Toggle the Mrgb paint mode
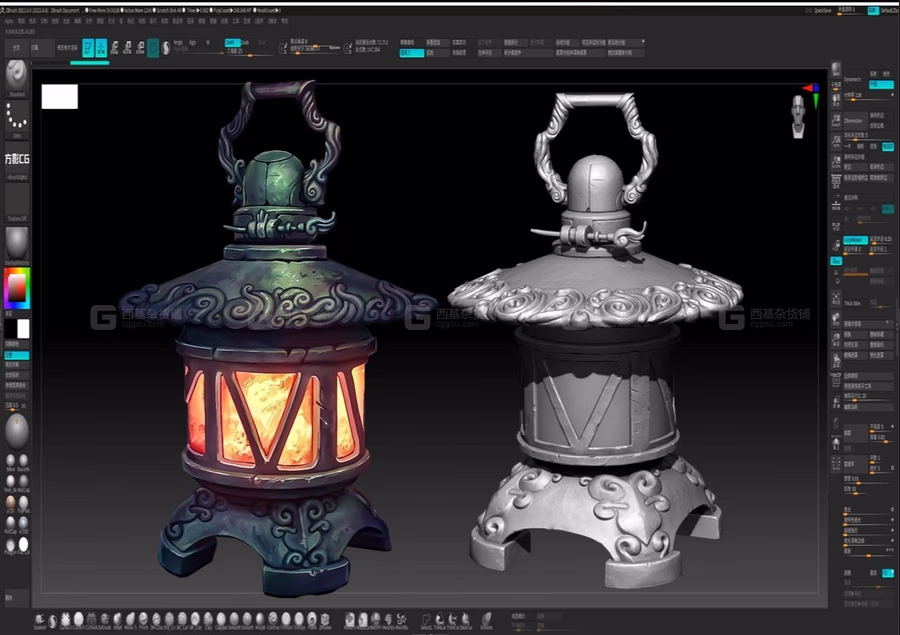This screenshot has height=635, width=900. [x=178, y=42]
